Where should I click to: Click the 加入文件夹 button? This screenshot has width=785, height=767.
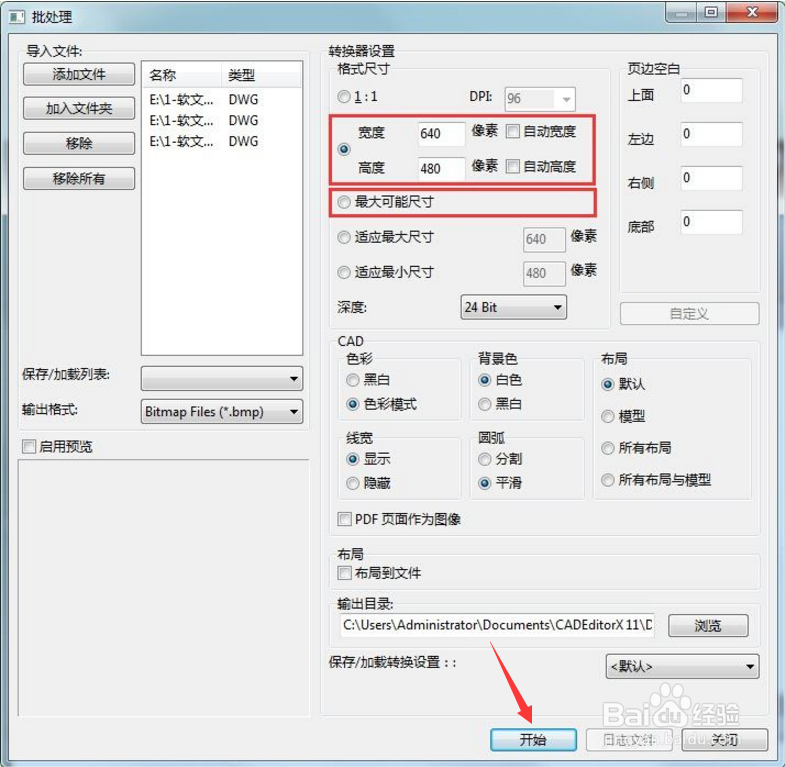[x=79, y=108]
